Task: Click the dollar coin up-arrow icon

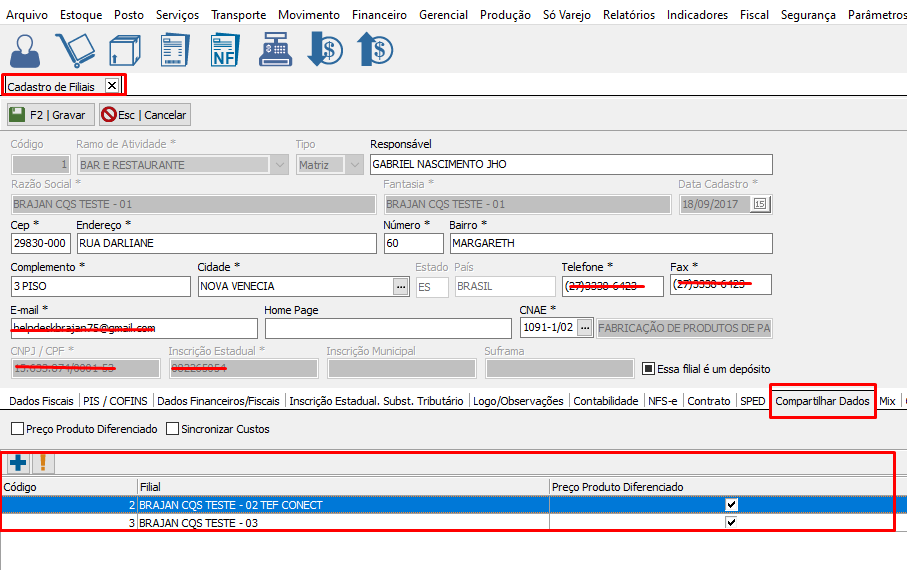Action: point(374,50)
